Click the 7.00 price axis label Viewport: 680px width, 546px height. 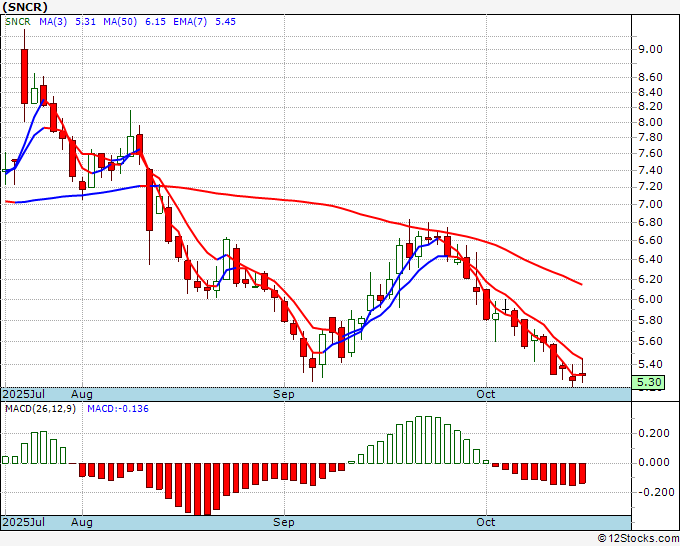point(650,204)
